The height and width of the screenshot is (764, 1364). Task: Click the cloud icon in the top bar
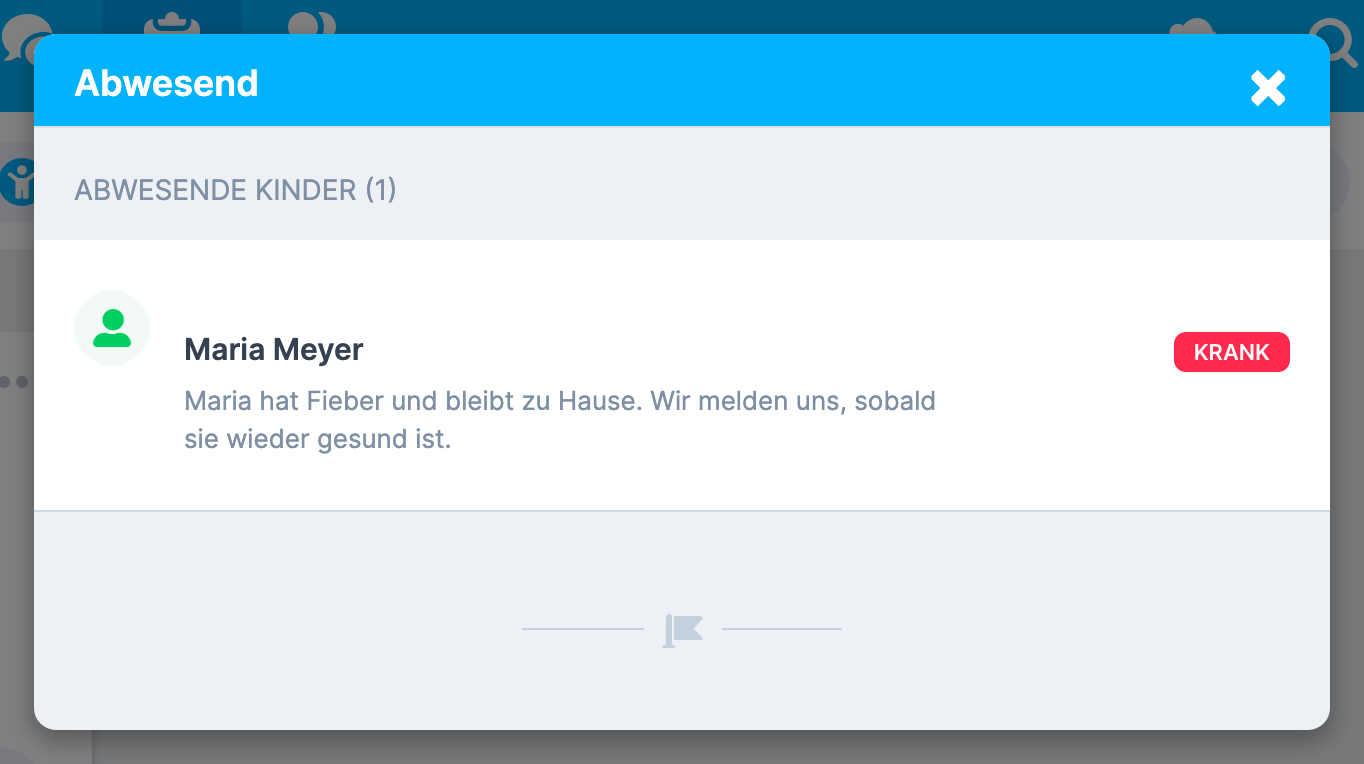pos(1192,27)
